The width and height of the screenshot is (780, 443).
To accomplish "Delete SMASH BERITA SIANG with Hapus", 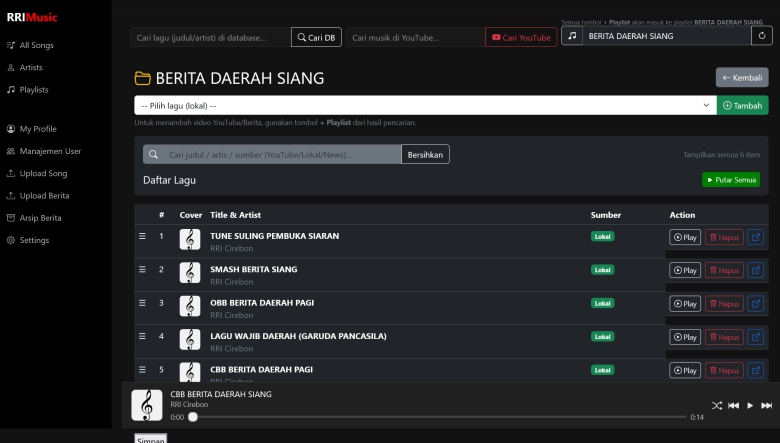I will (x=724, y=270).
